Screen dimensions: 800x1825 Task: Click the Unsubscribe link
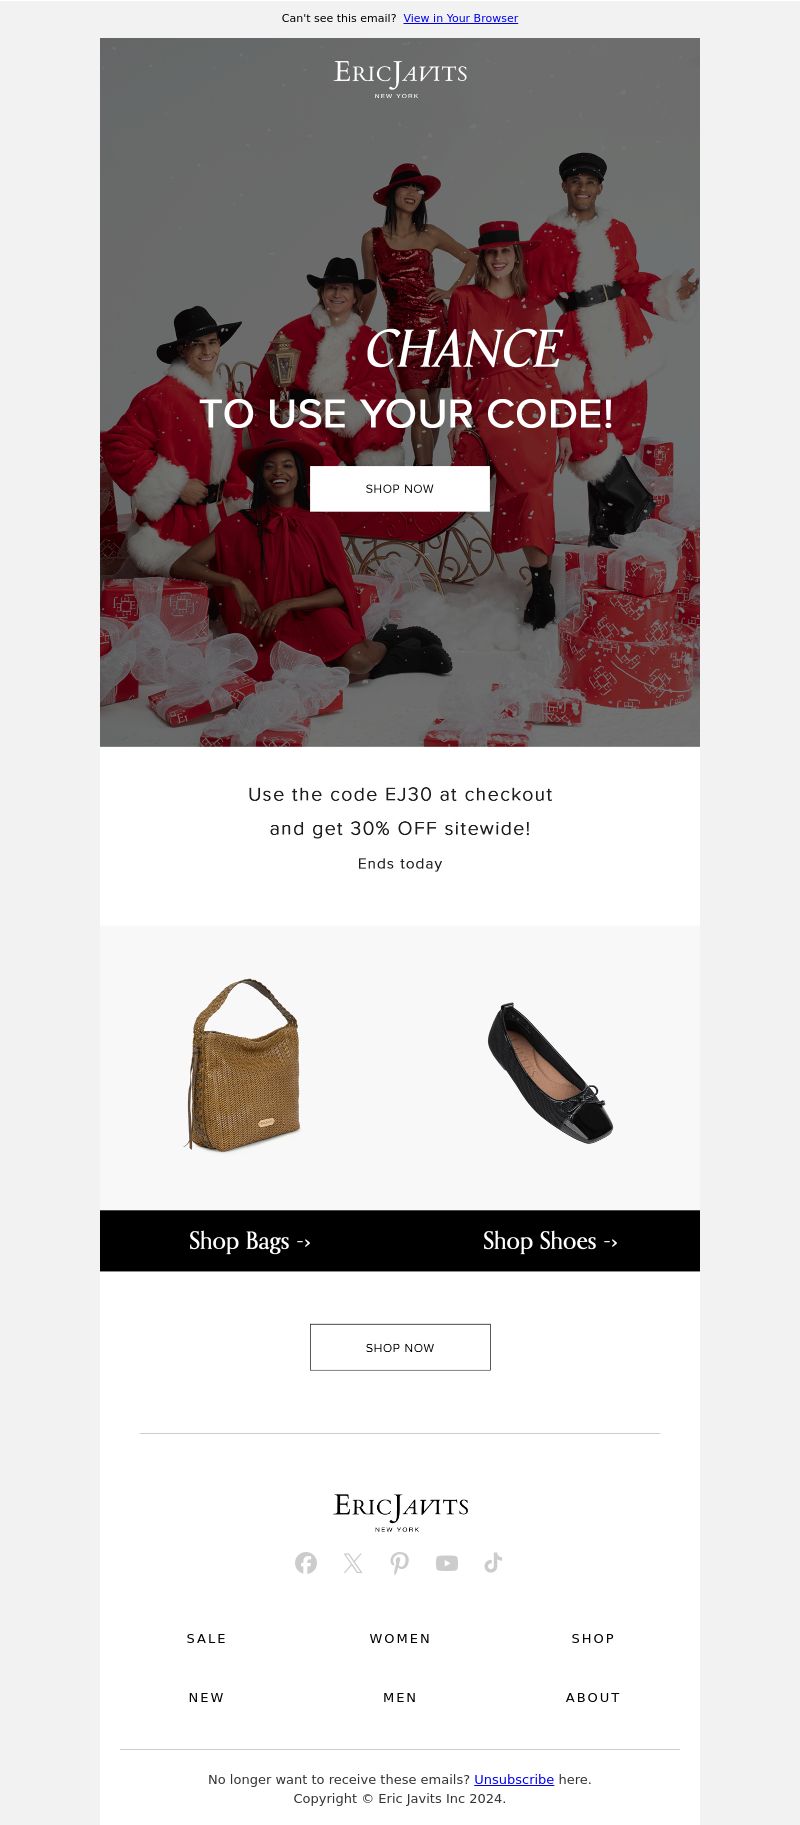click(x=514, y=1779)
